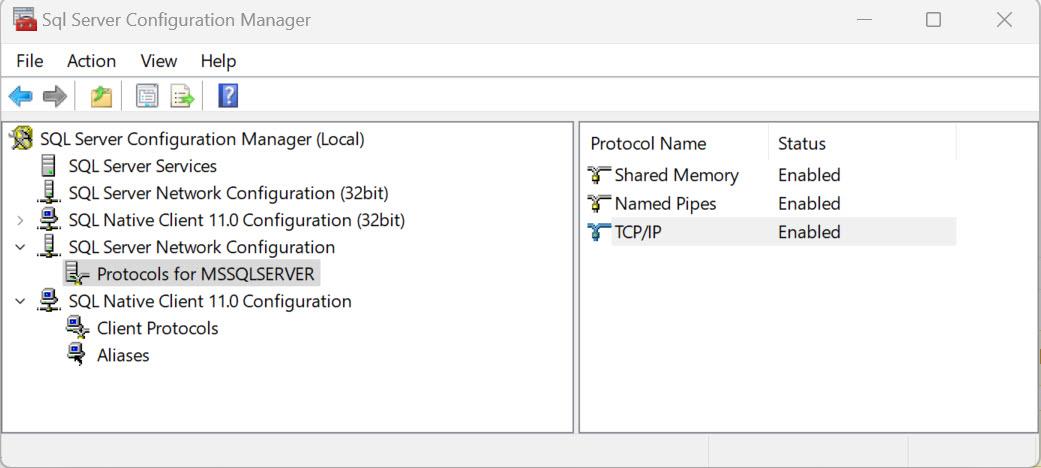Click the Up one level folder icon
Screen dimensions: 1041x468
[x=101, y=96]
